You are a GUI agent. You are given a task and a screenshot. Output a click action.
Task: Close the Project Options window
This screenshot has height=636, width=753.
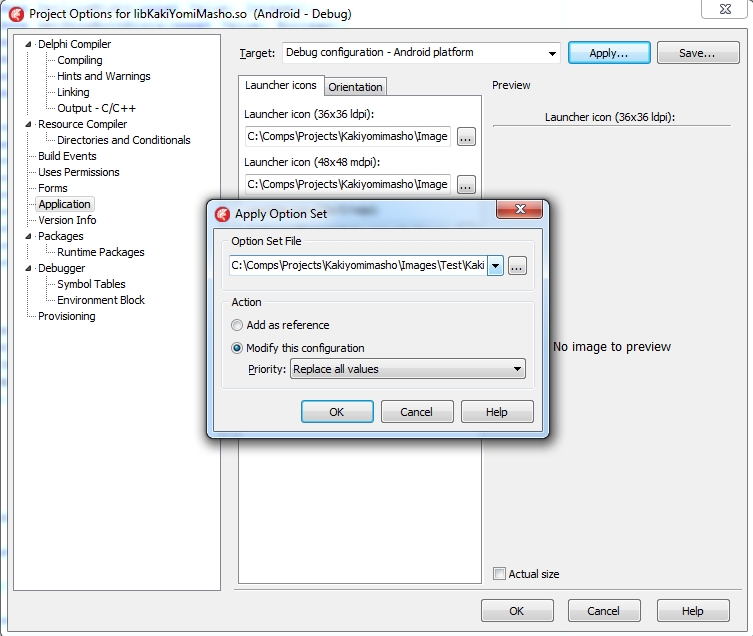click(x=725, y=9)
